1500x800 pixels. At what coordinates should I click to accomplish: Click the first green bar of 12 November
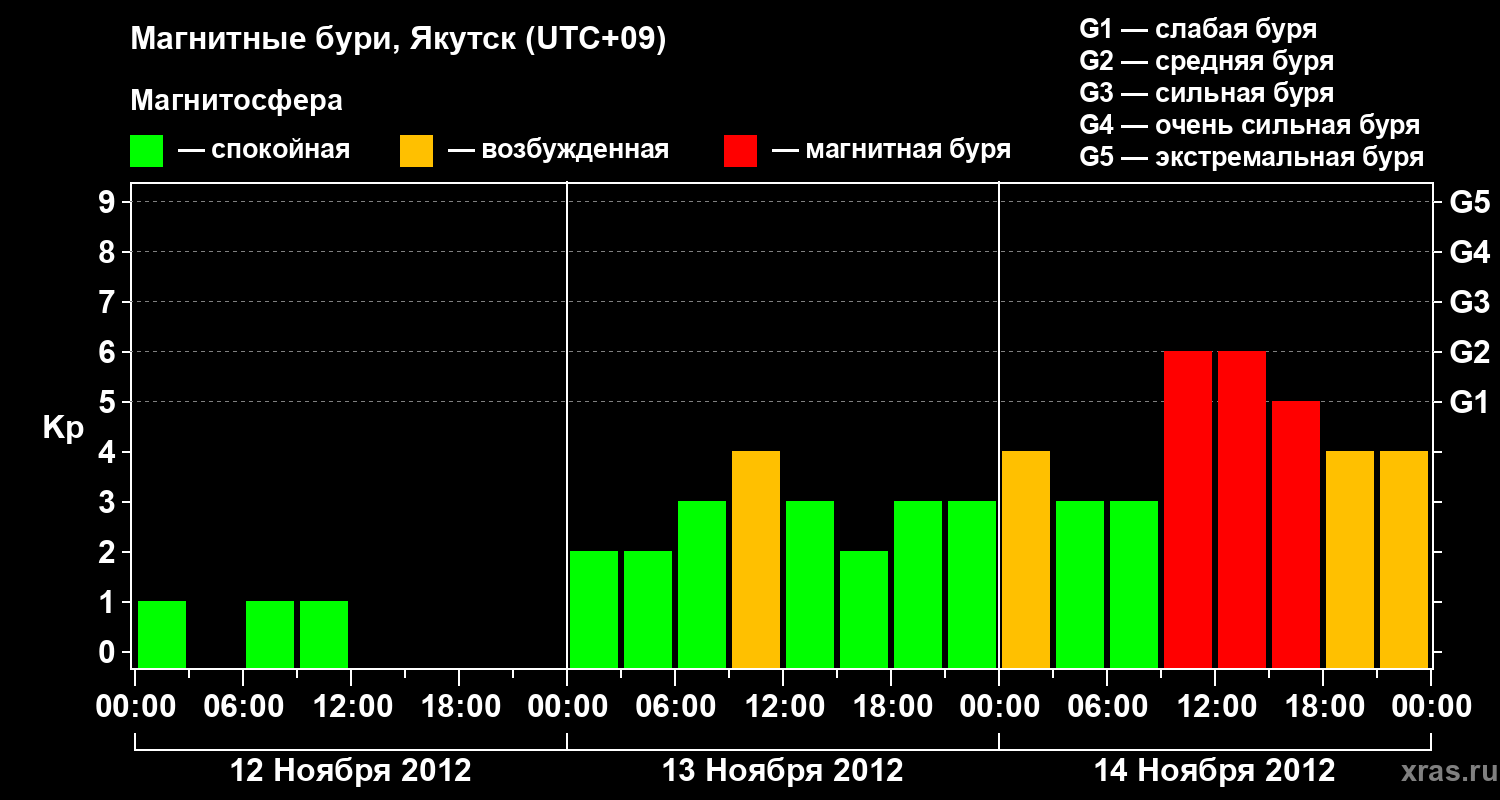(162, 634)
